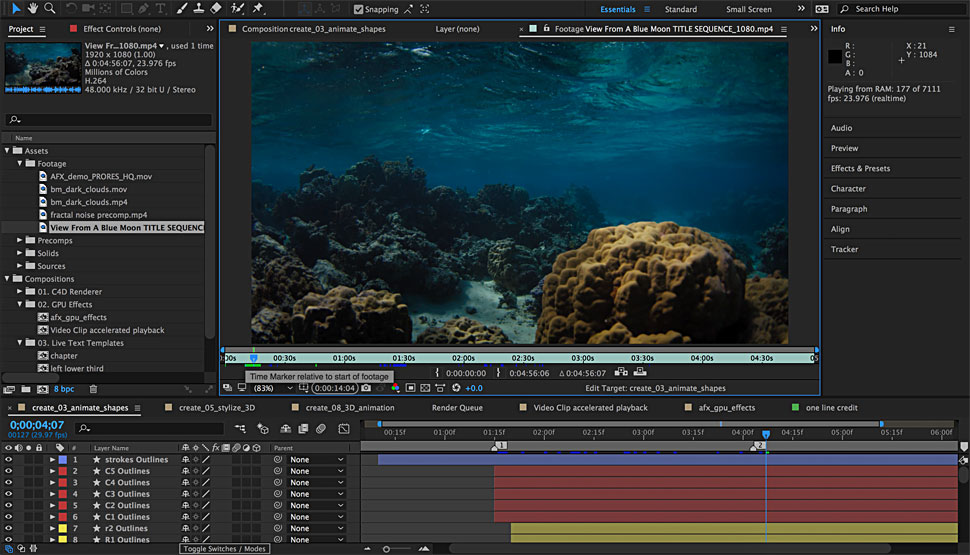Switch to the Standard workspace
This screenshot has width=970, height=555.
(x=680, y=9)
